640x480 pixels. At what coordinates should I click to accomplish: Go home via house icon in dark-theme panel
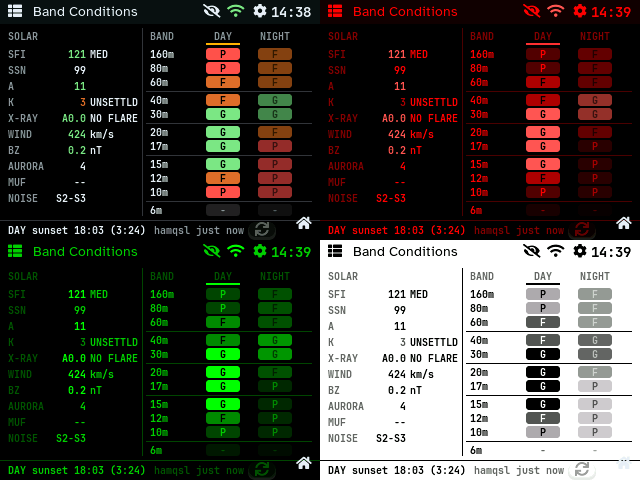pos(304,223)
